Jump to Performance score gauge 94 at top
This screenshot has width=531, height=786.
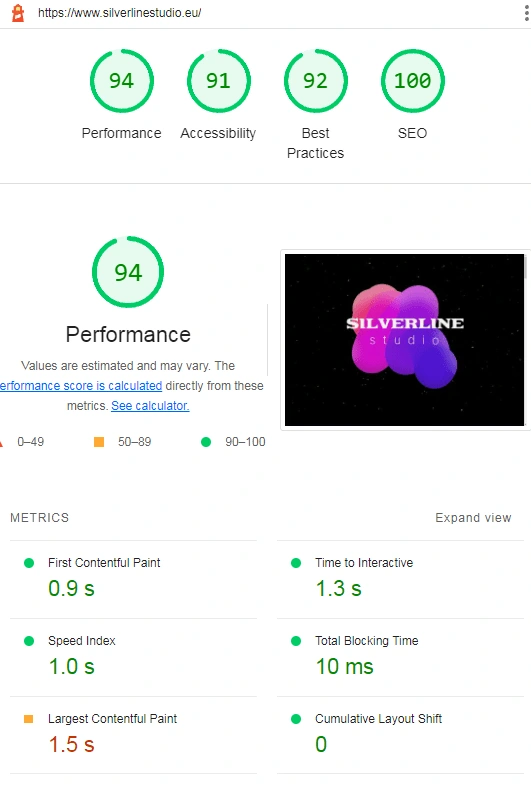click(122, 81)
